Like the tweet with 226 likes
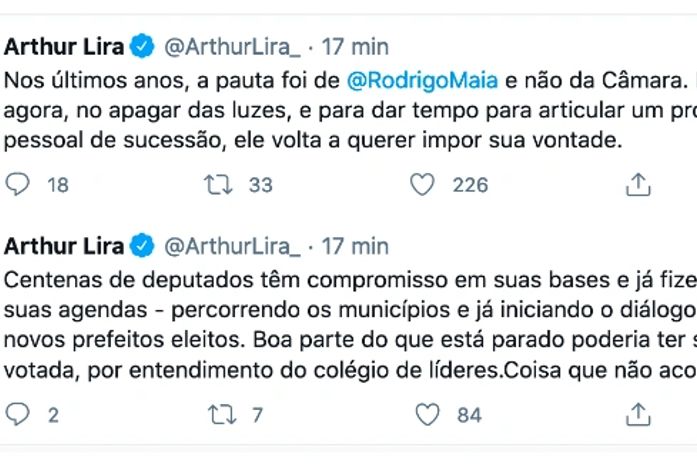This screenshot has height=465, width=697. pyautogui.click(x=424, y=184)
